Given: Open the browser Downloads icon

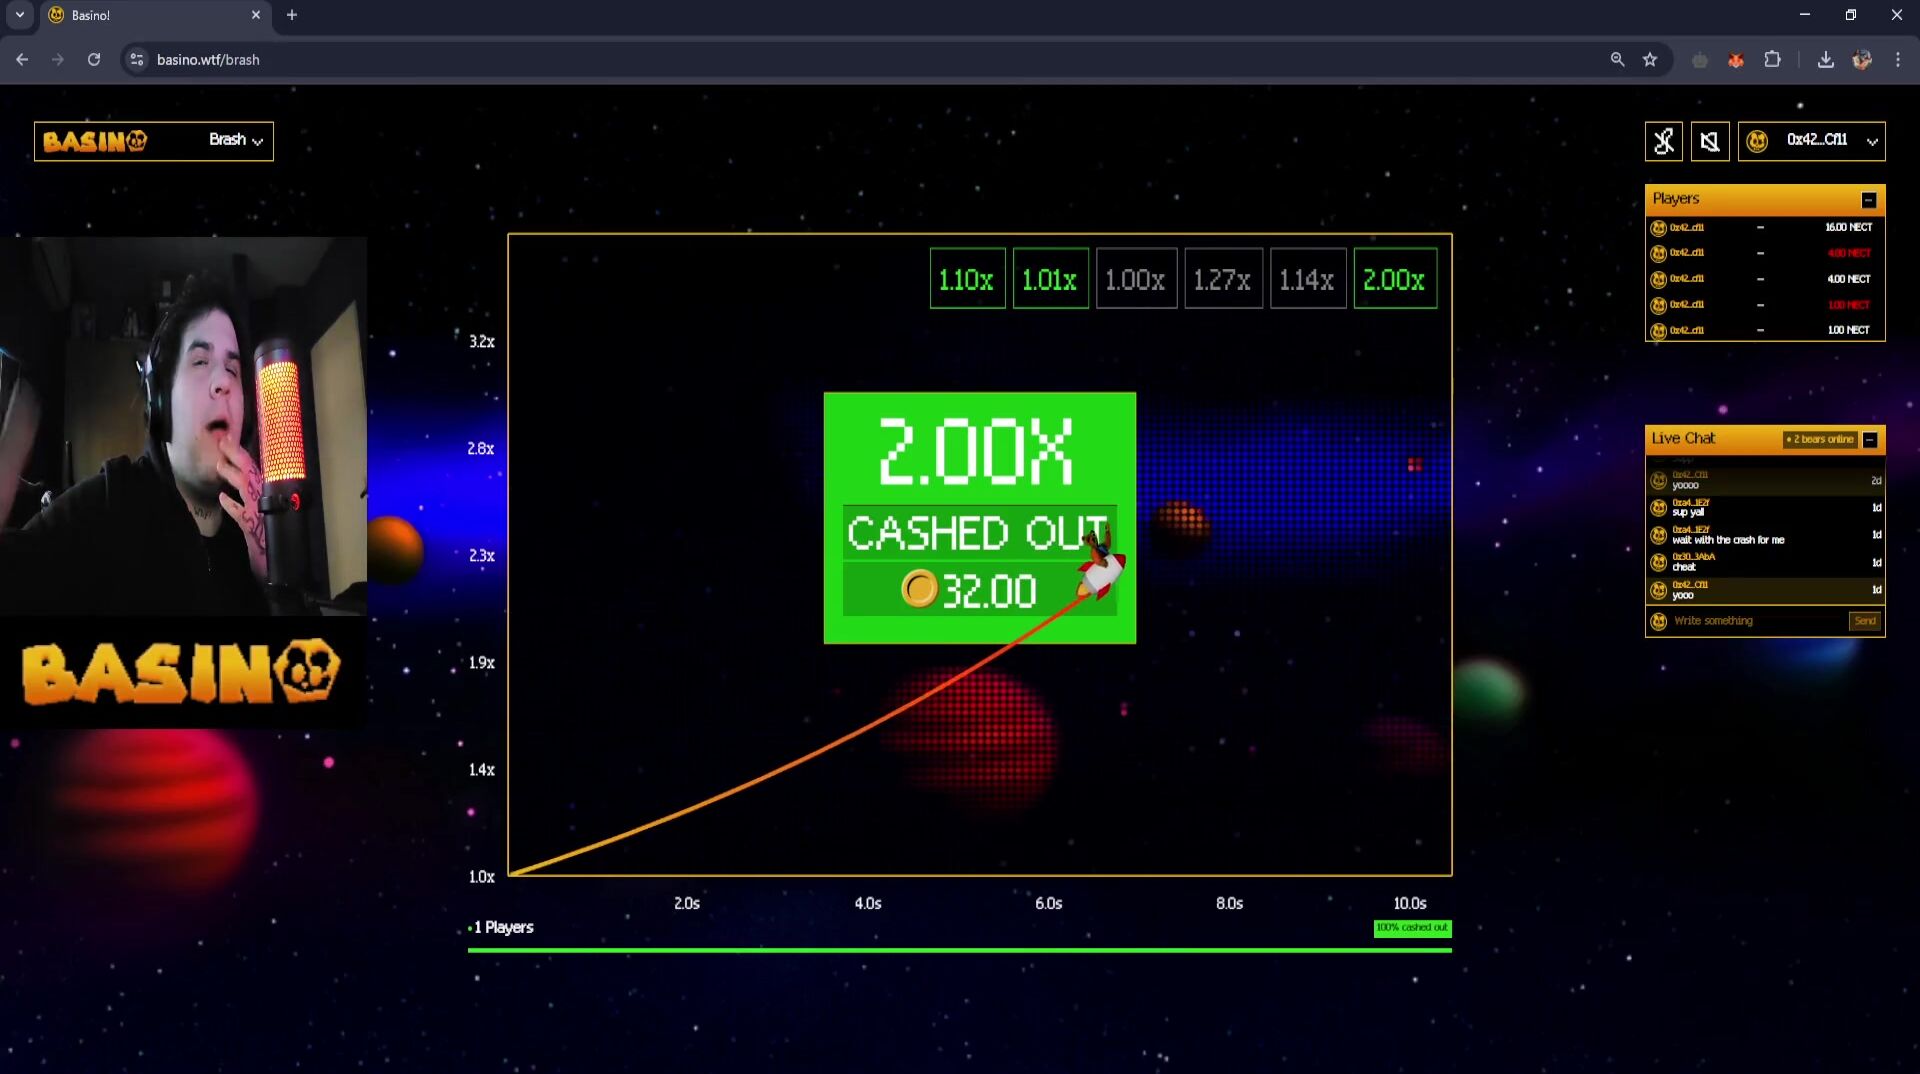Looking at the screenshot, I should pyautogui.click(x=1825, y=60).
